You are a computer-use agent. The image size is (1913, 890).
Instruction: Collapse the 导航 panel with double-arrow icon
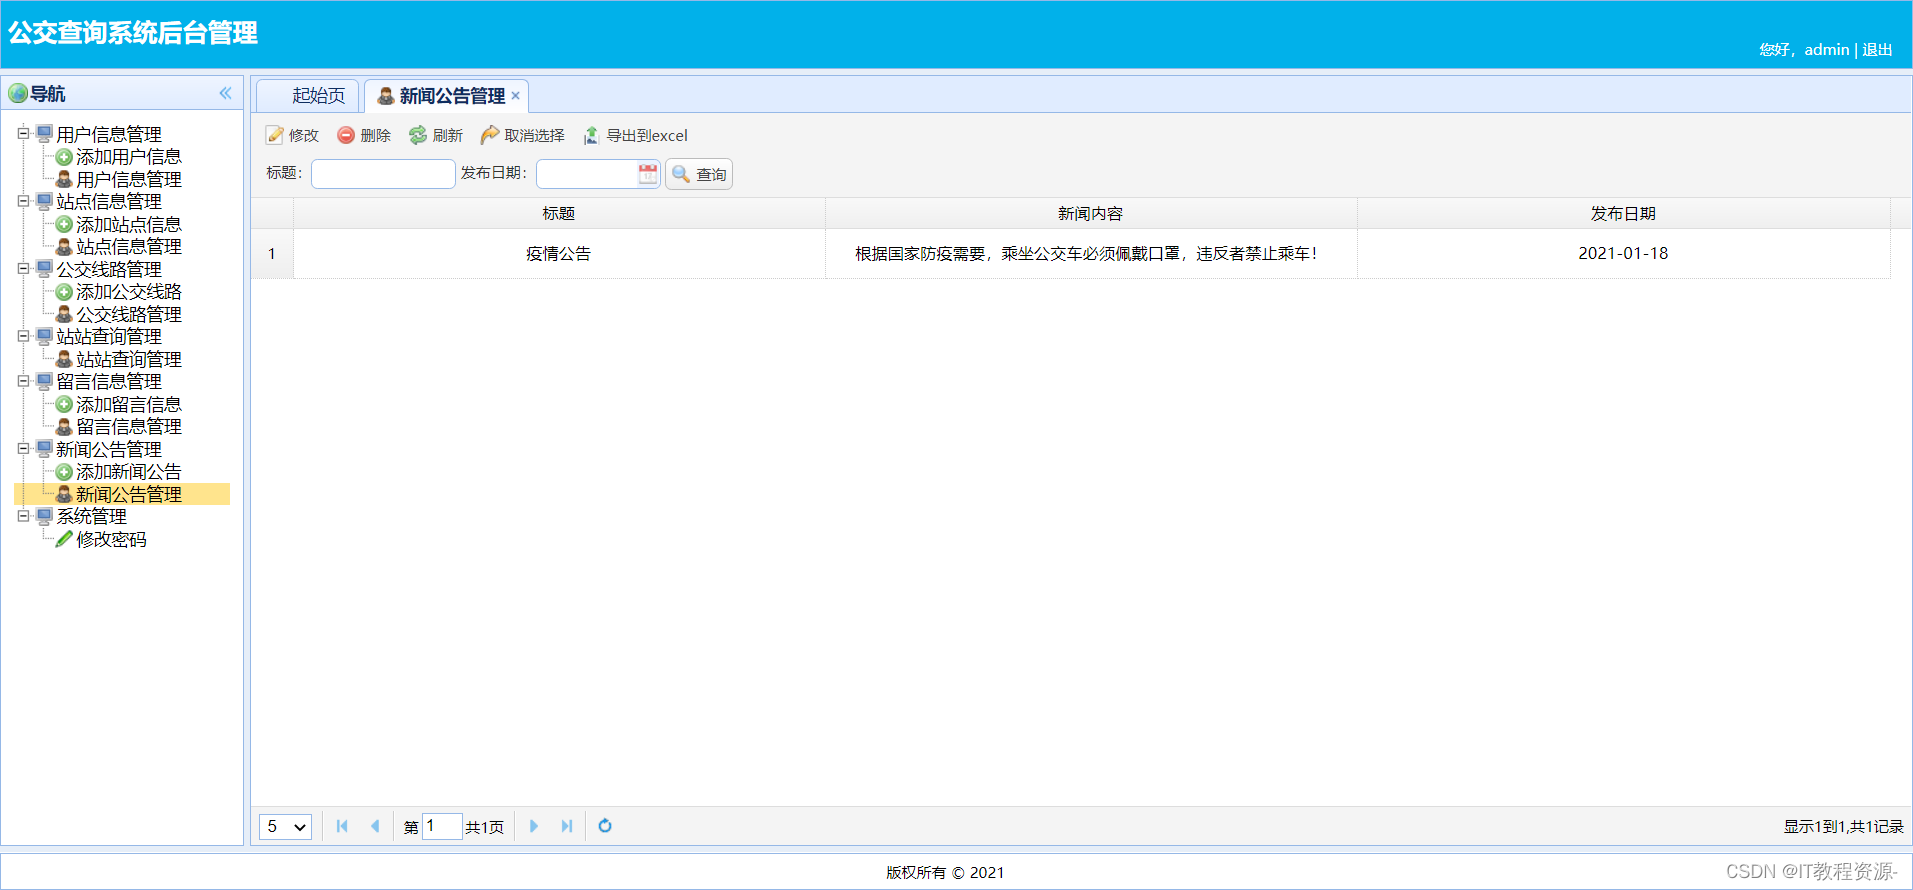point(226,93)
